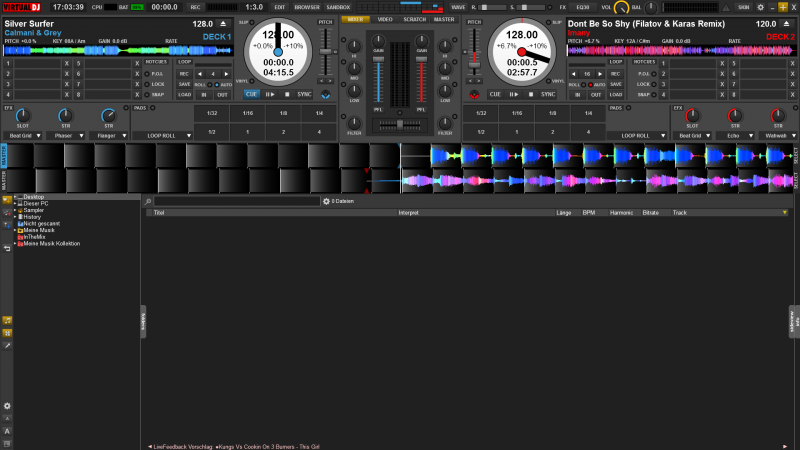
Task: Turn the Deck 1 EFX SLOT knob
Action: (x=23, y=115)
